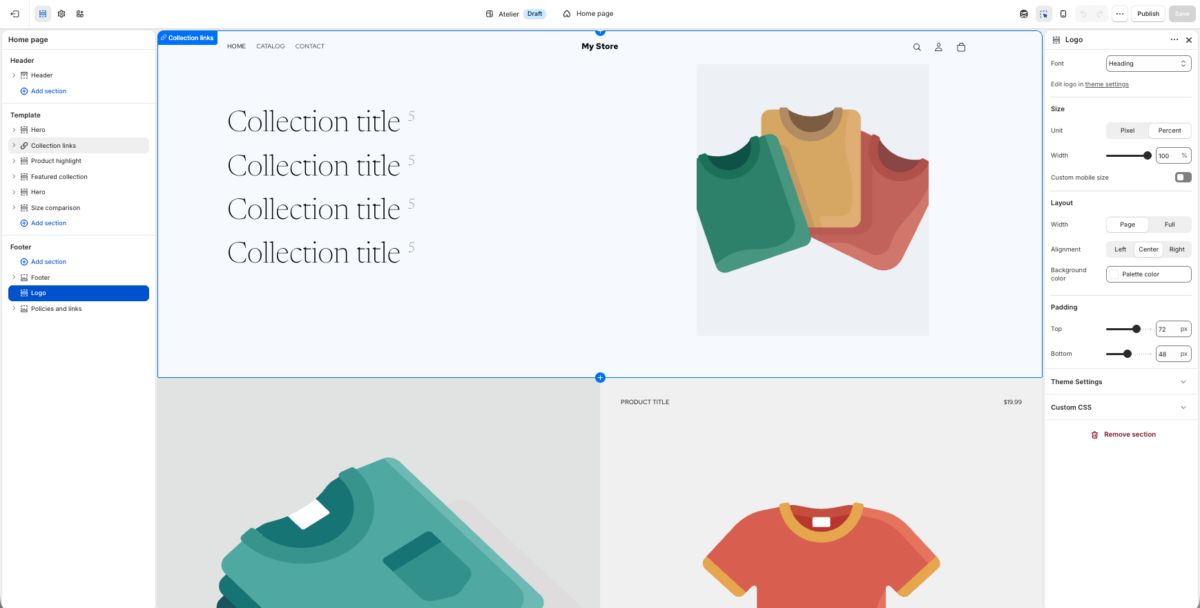Click the Atelier theme icon
Screen dimensions: 1200x608
[x=489, y=14]
